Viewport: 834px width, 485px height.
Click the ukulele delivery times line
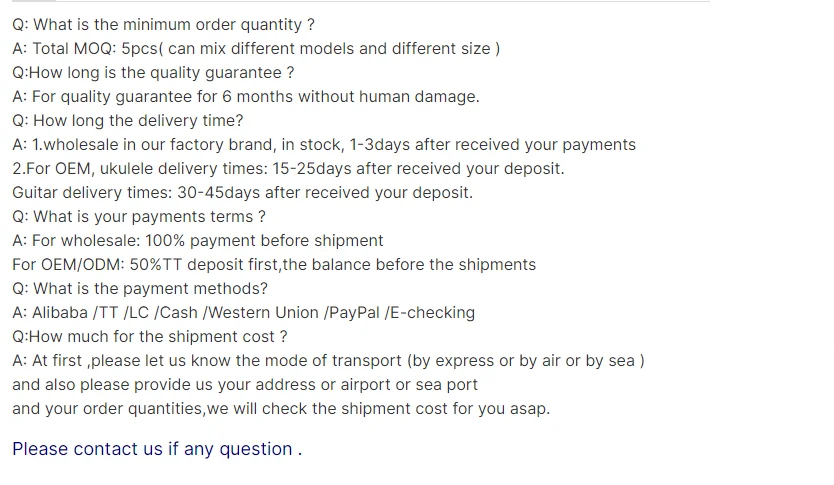[288, 169]
